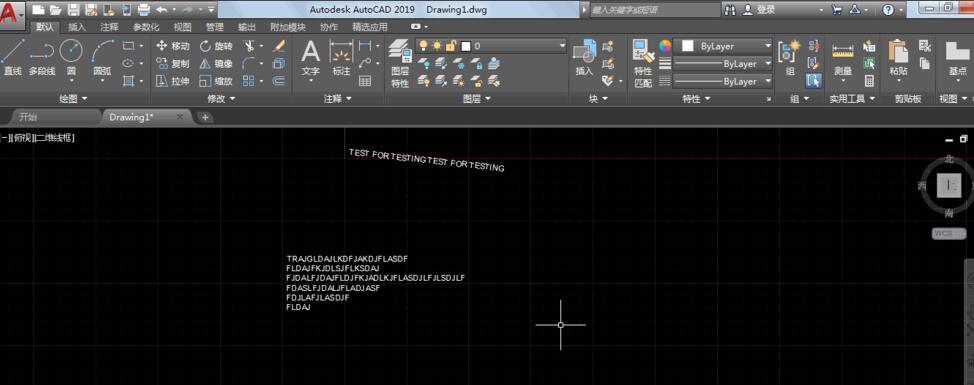Screen dimensions: 974x385
Task: Toggle layer on/off lightbulb icon
Action: pos(424,46)
